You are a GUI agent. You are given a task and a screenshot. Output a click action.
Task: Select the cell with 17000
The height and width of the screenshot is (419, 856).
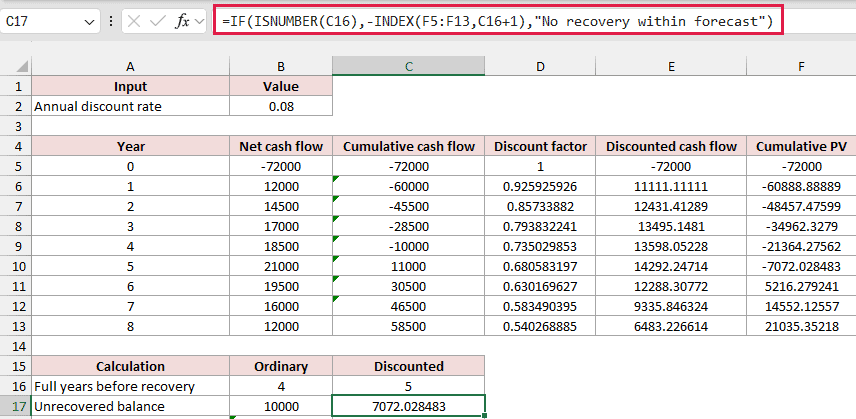pyautogui.click(x=281, y=226)
